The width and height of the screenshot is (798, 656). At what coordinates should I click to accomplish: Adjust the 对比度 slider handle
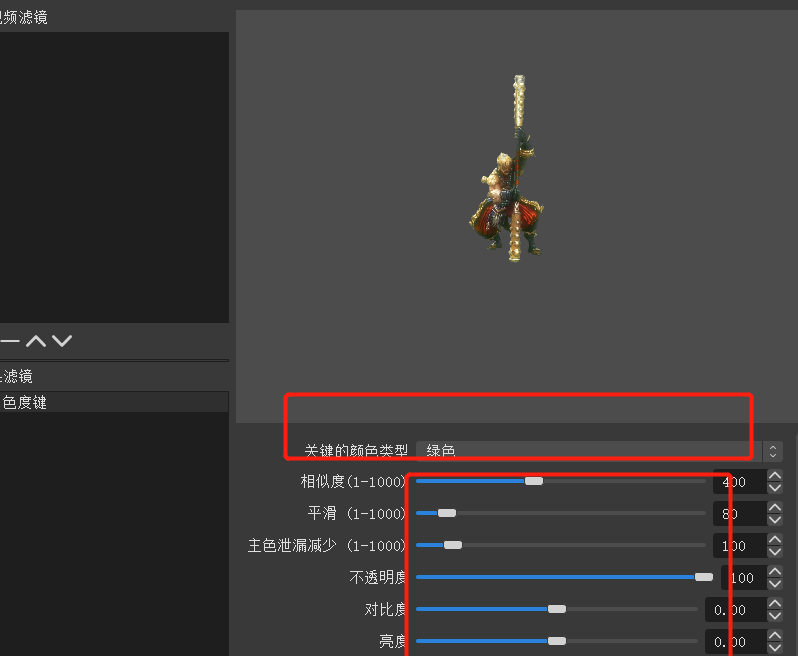557,609
